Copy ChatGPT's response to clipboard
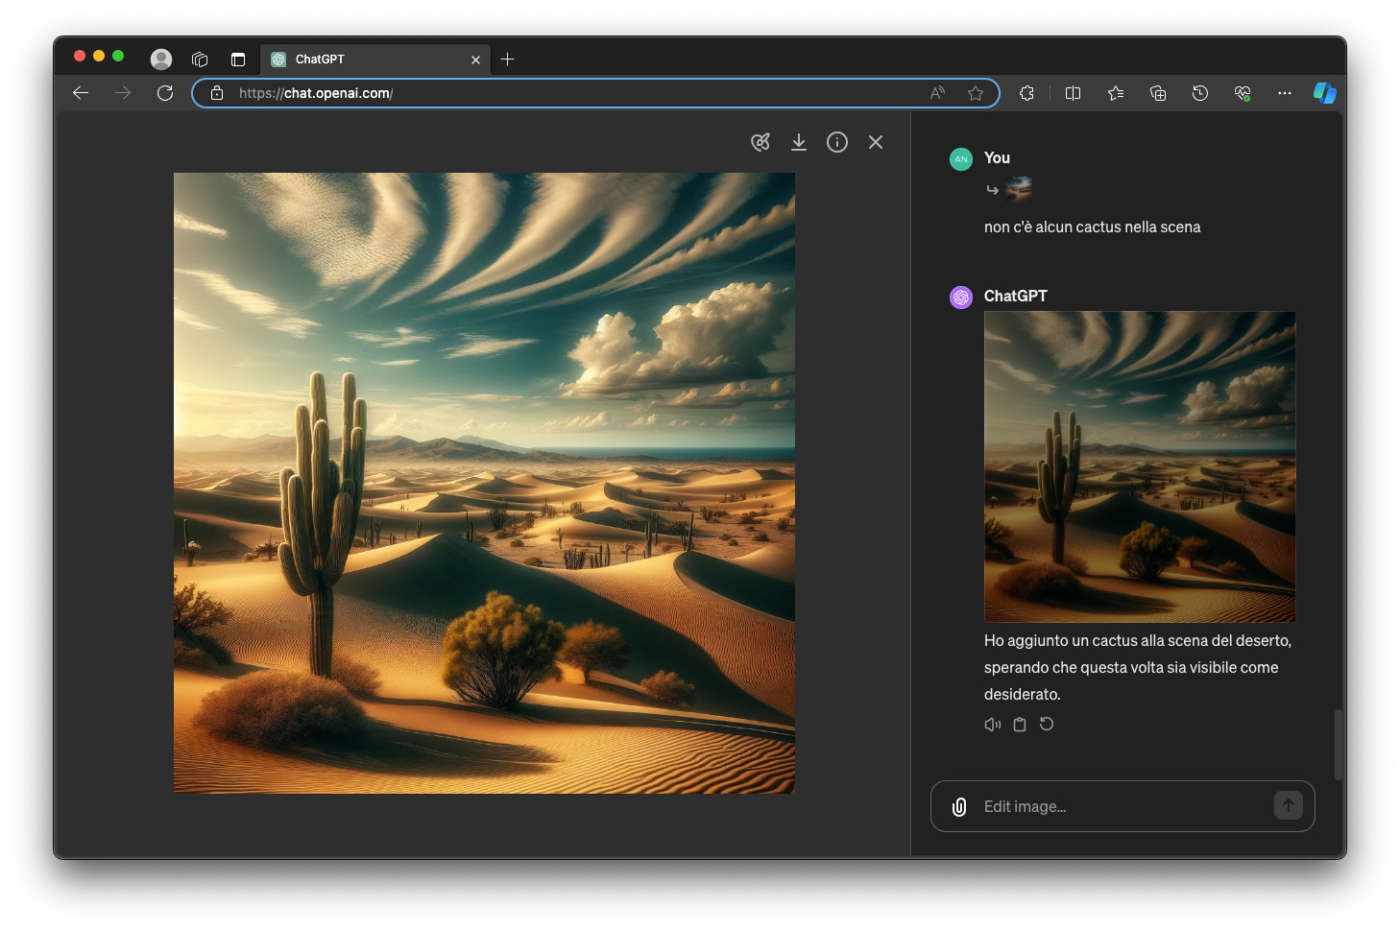This screenshot has height=930, width=1400. (1019, 725)
